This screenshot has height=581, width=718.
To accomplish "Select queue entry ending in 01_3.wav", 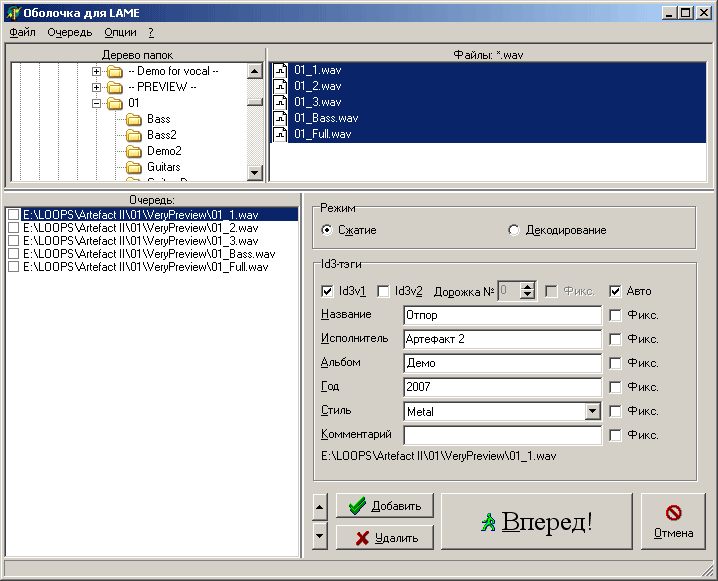I will 141,241.
